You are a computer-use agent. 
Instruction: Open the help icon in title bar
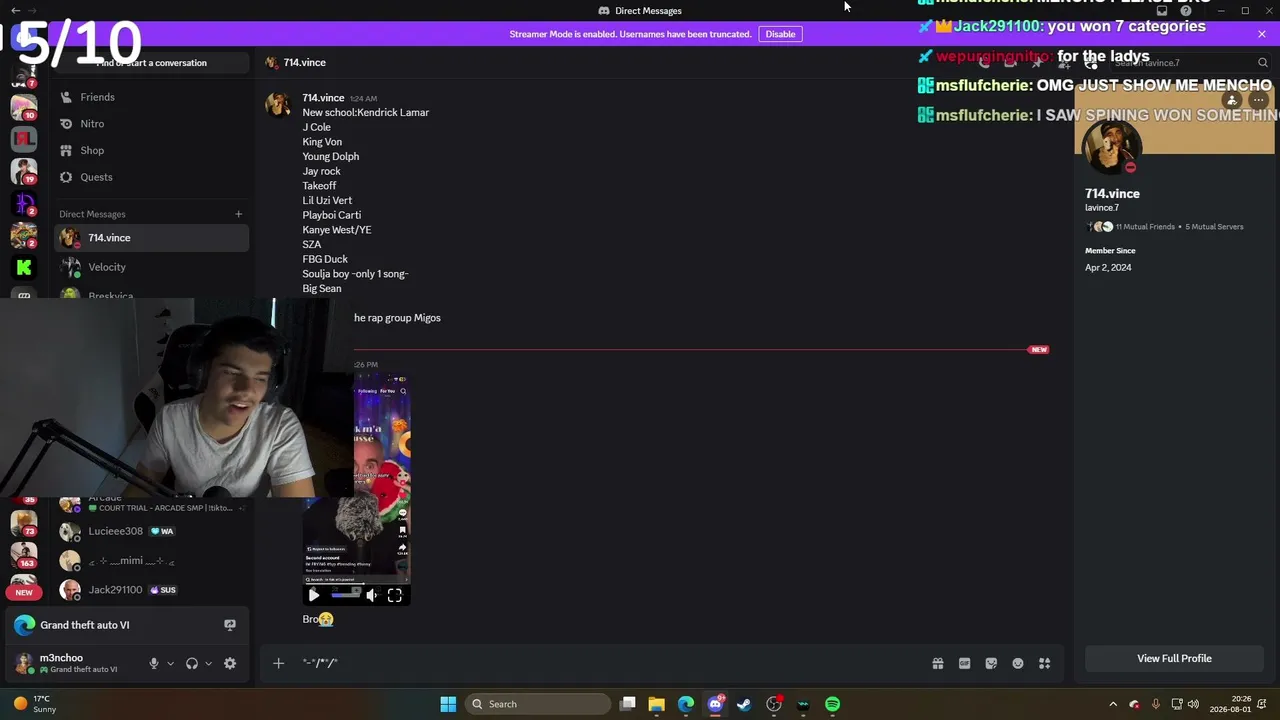click(1186, 11)
